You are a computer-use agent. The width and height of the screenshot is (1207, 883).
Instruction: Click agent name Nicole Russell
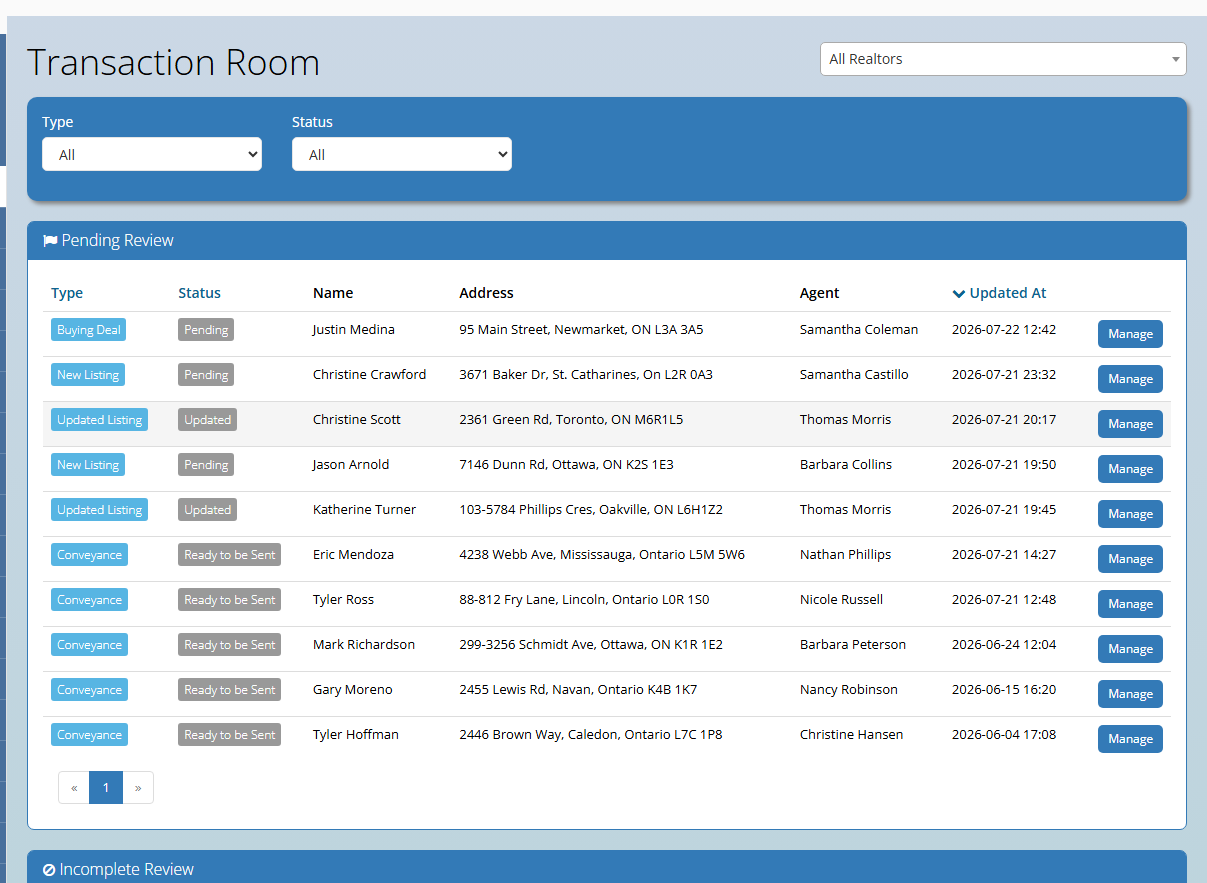(x=841, y=599)
